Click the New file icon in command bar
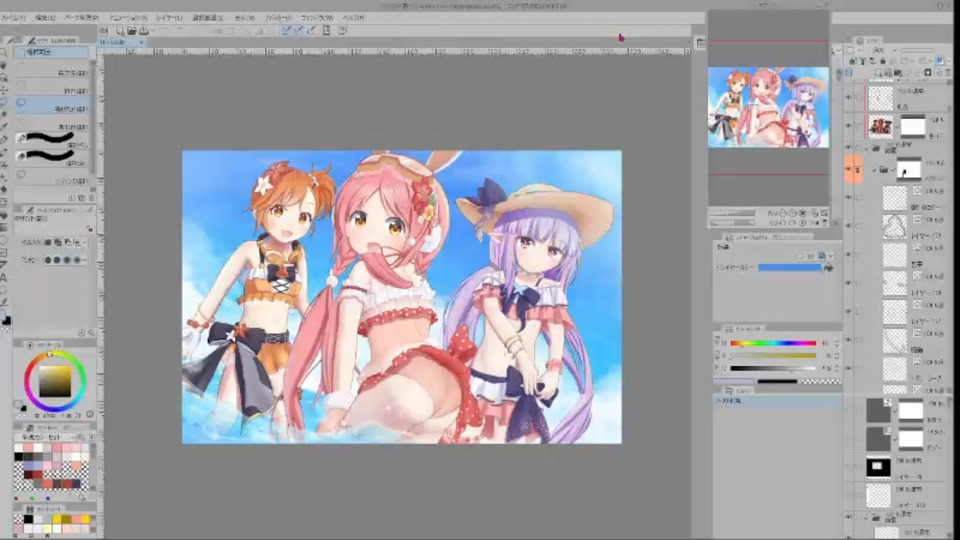Image resolution: width=960 pixels, height=540 pixels. (x=120, y=31)
